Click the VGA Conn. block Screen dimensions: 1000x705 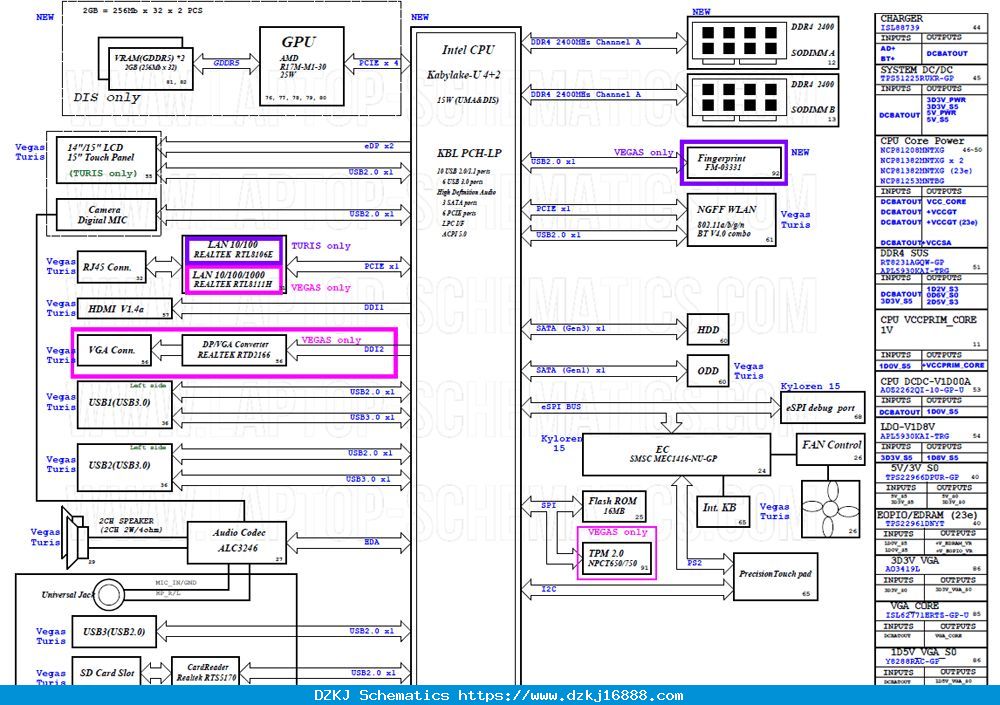(x=114, y=350)
